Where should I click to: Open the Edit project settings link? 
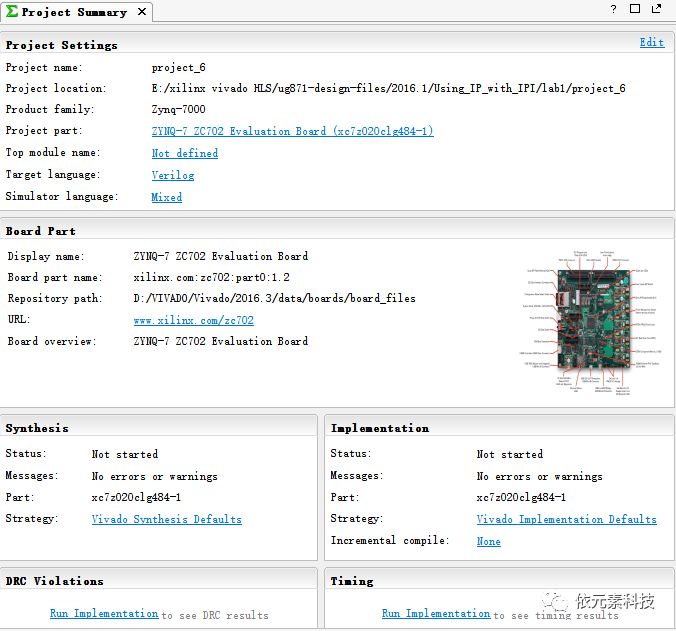point(652,42)
